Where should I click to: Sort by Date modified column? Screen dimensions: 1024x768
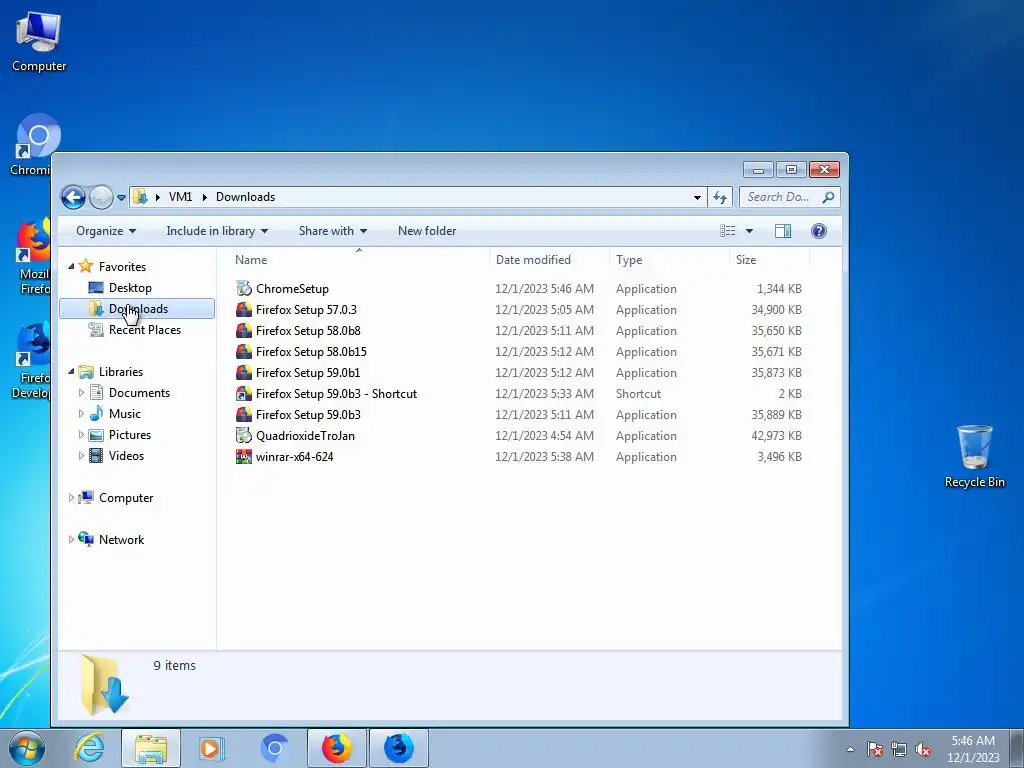(x=549, y=259)
